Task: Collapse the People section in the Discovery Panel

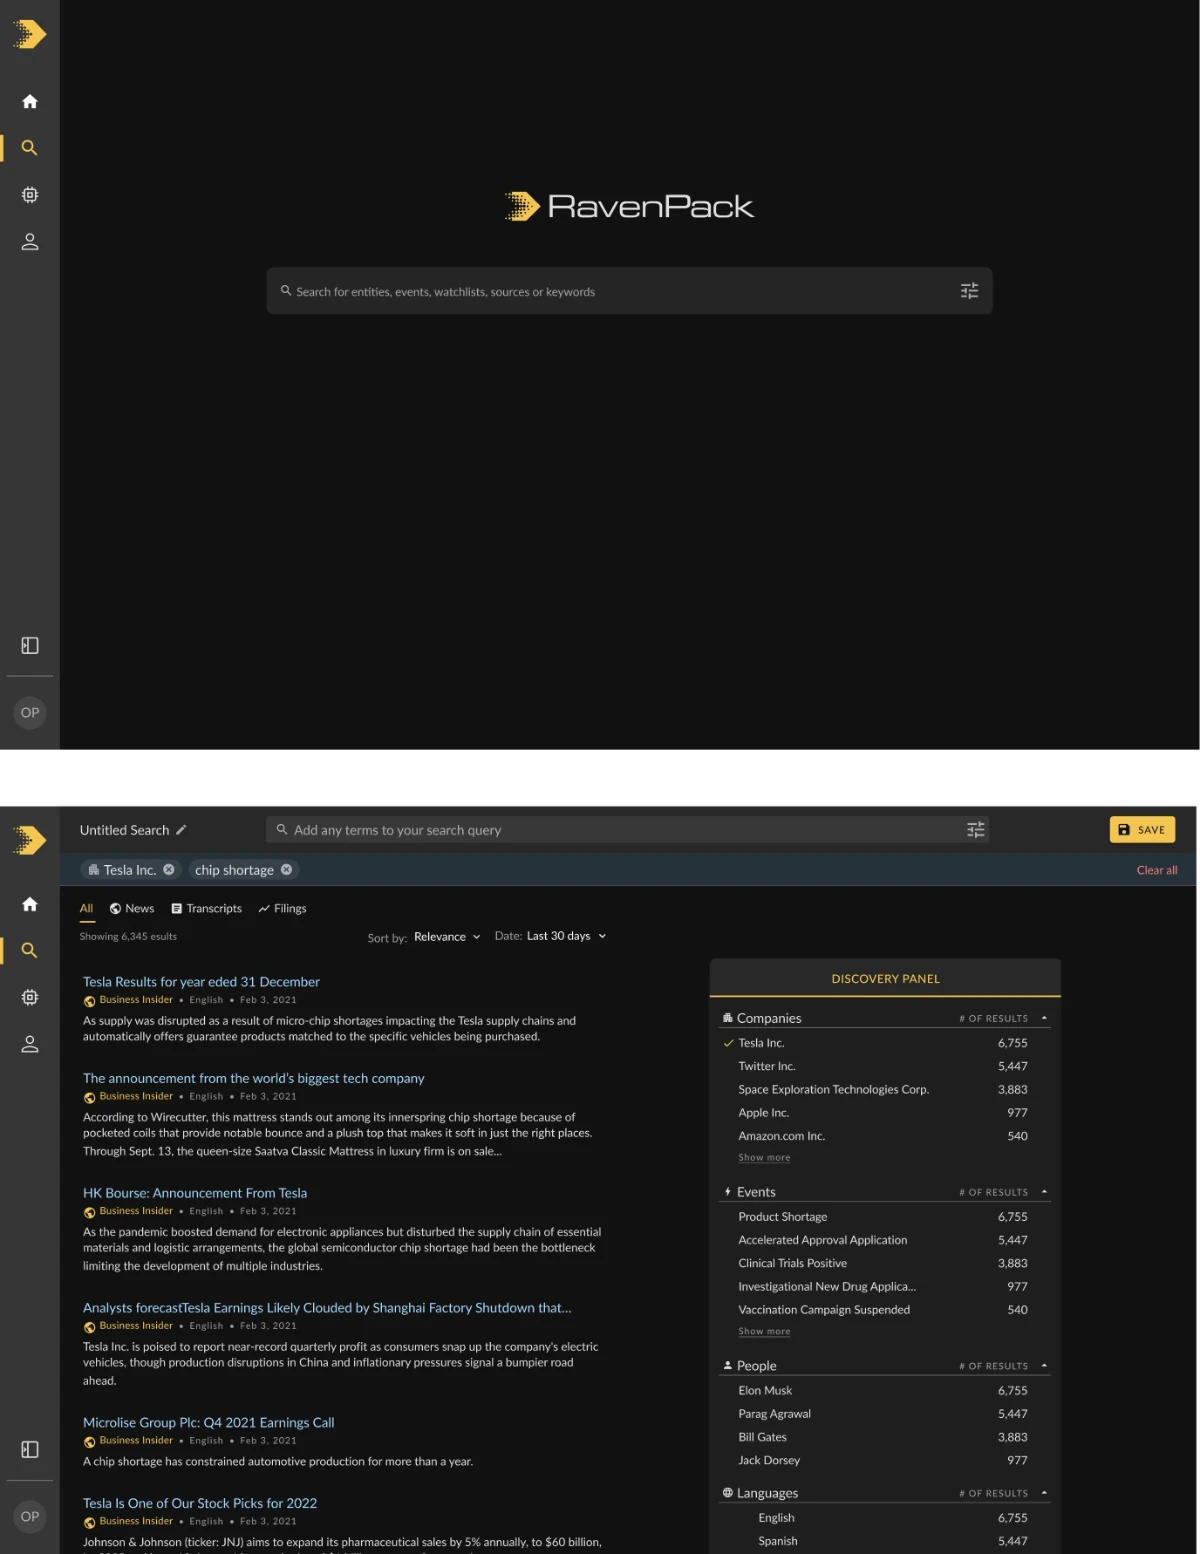Action: (1044, 1366)
